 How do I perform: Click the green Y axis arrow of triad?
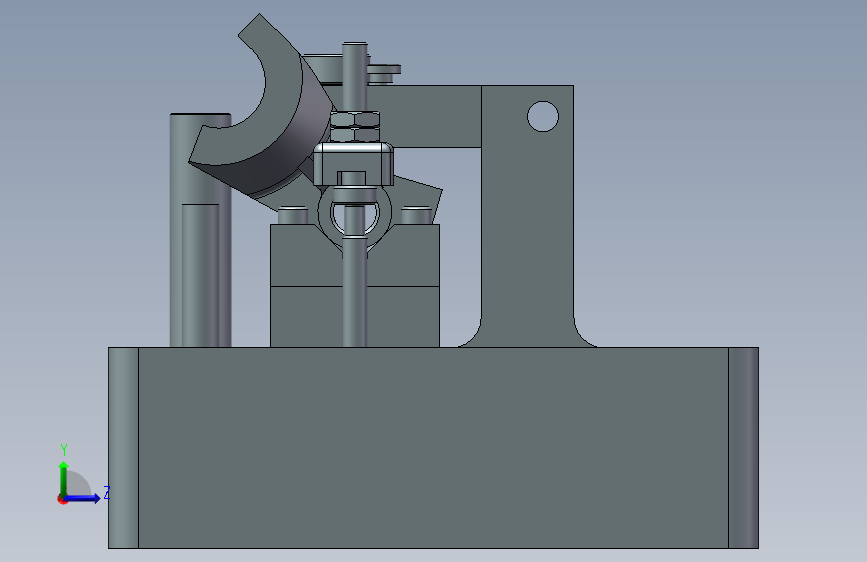tap(64, 478)
